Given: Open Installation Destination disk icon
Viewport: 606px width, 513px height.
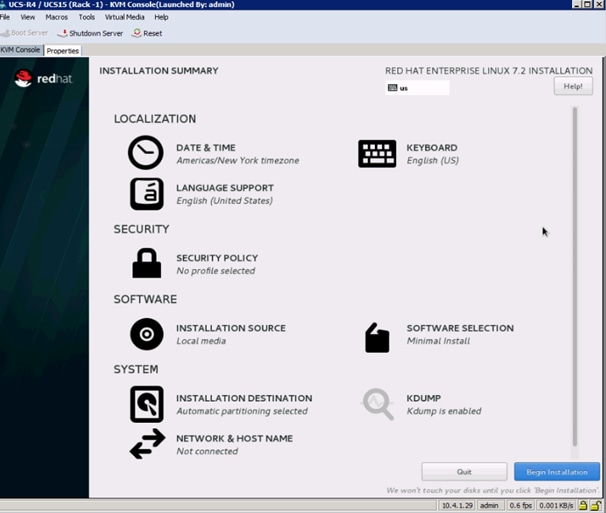Looking at the screenshot, I should click(x=146, y=404).
